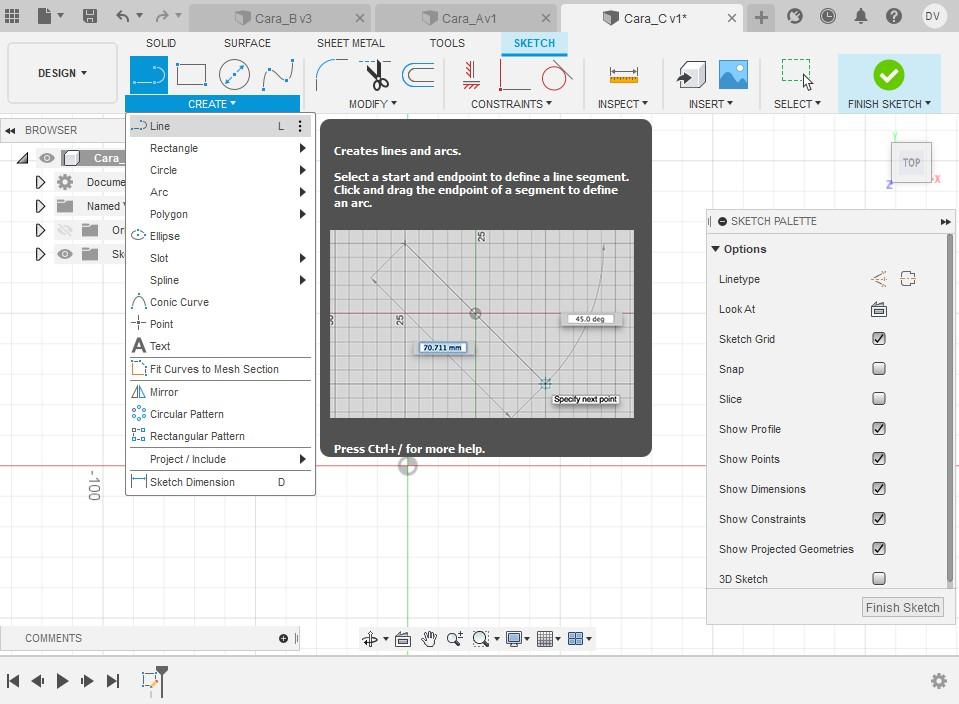The height and width of the screenshot is (704, 959).
Task: Click the Insert Canvas image icon
Action: click(733, 75)
